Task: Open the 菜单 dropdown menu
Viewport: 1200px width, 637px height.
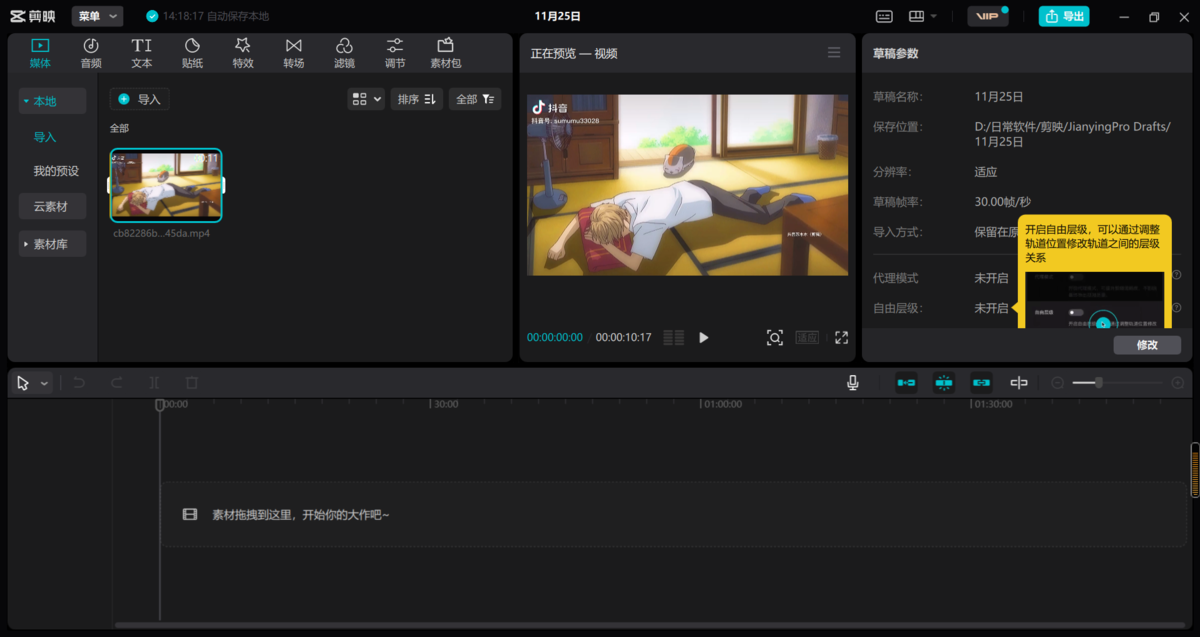Action: pyautogui.click(x=97, y=16)
